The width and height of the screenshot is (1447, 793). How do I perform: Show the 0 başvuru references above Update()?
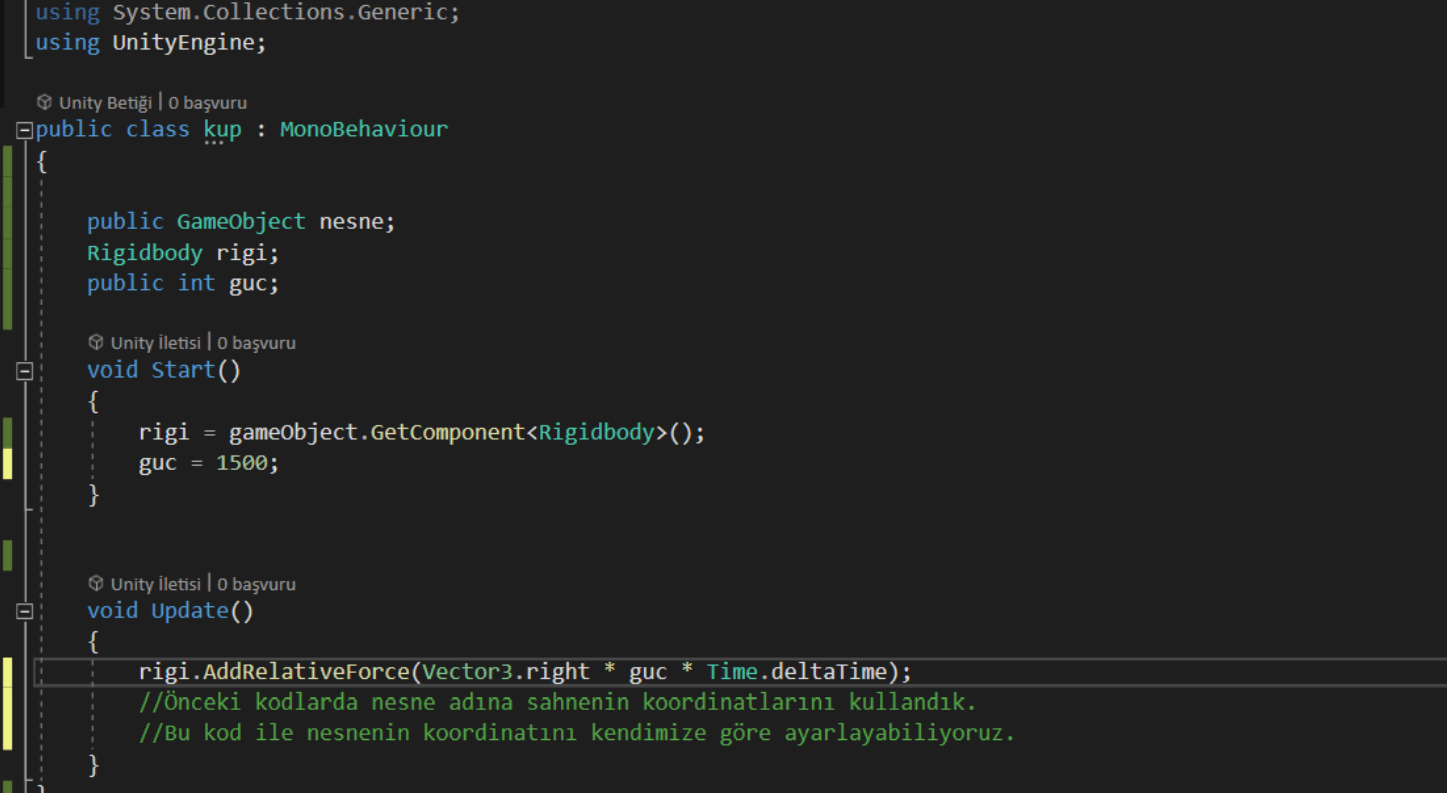[x=256, y=583]
